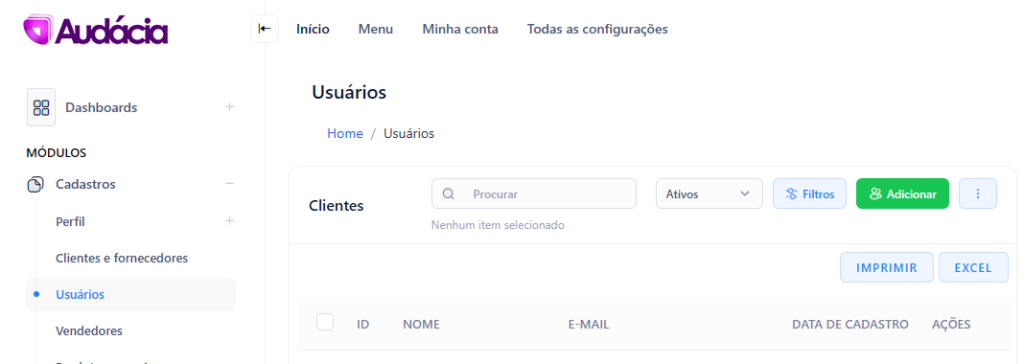Focus the Procurar search field
The height and width of the screenshot is (364, 1024).
tap(534, 193)
